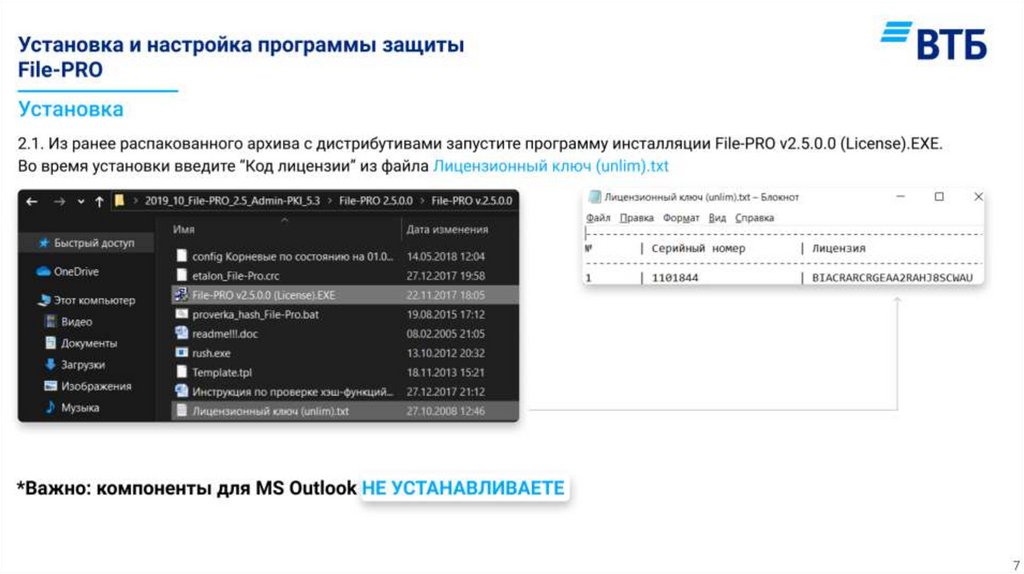Viewport: 1024px width, 574px height.
Task: Click the proverka_hash_File-Pro.bat icon
Action: pyautogui.click(x=182, y=314)
